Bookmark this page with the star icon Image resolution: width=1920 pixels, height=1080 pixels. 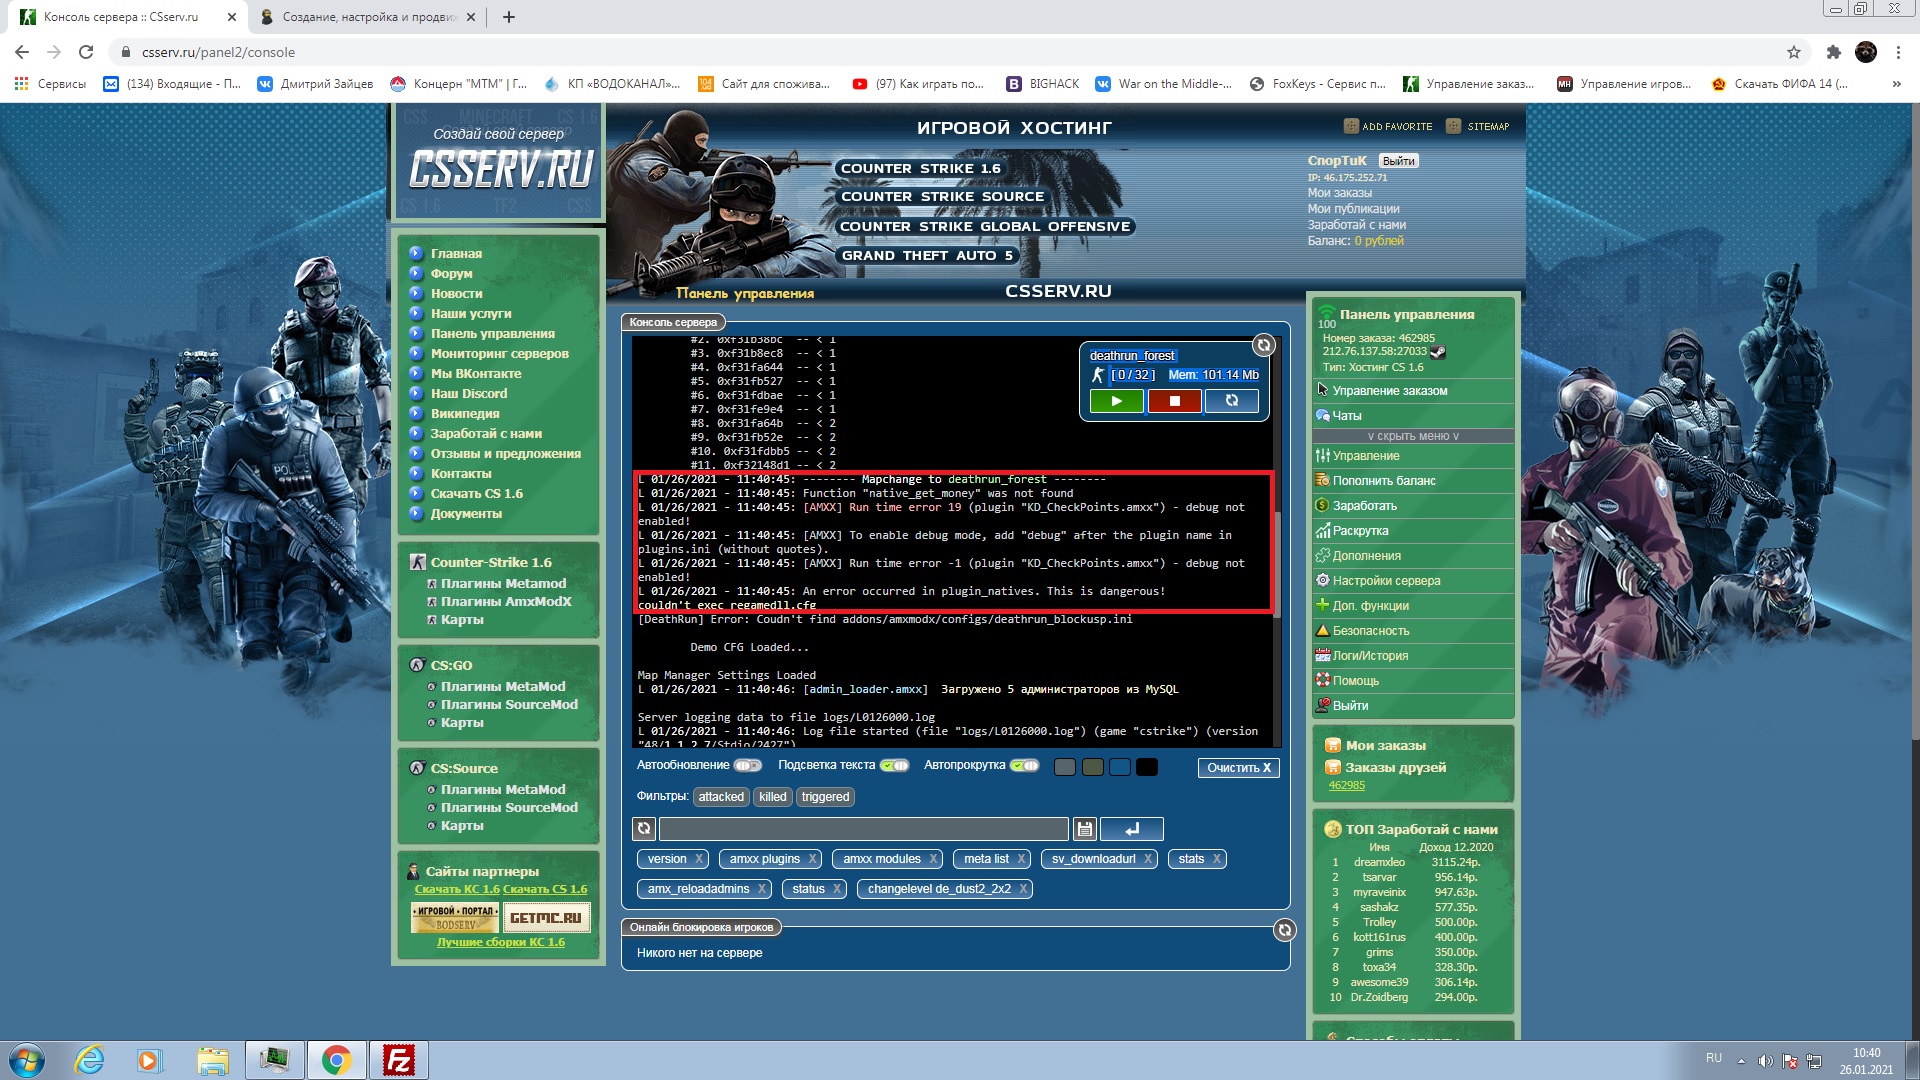pos(1794,52)
